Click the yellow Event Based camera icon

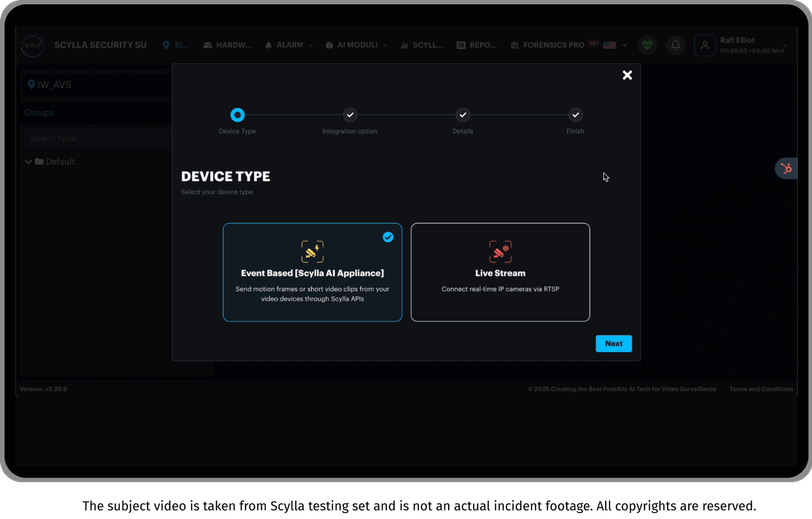coord(312,252)
